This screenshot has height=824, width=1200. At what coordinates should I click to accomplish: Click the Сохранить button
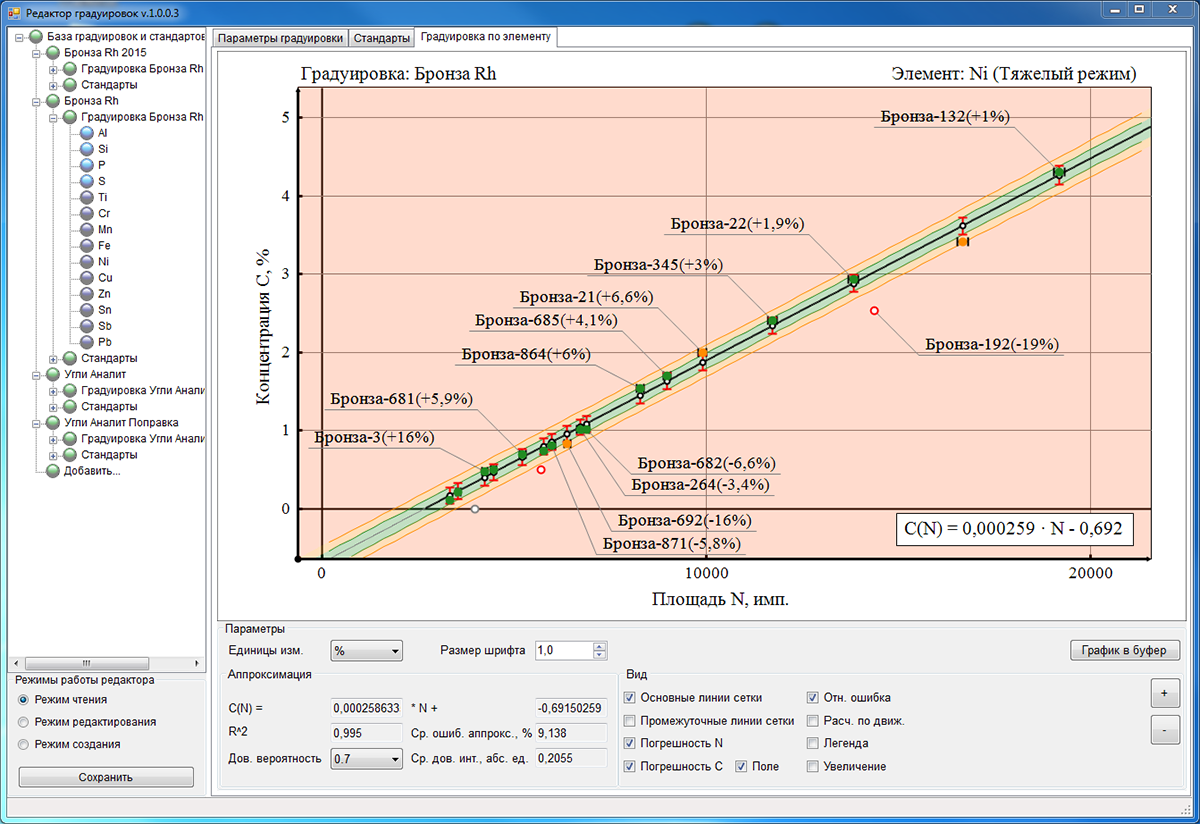pos(106,777)
